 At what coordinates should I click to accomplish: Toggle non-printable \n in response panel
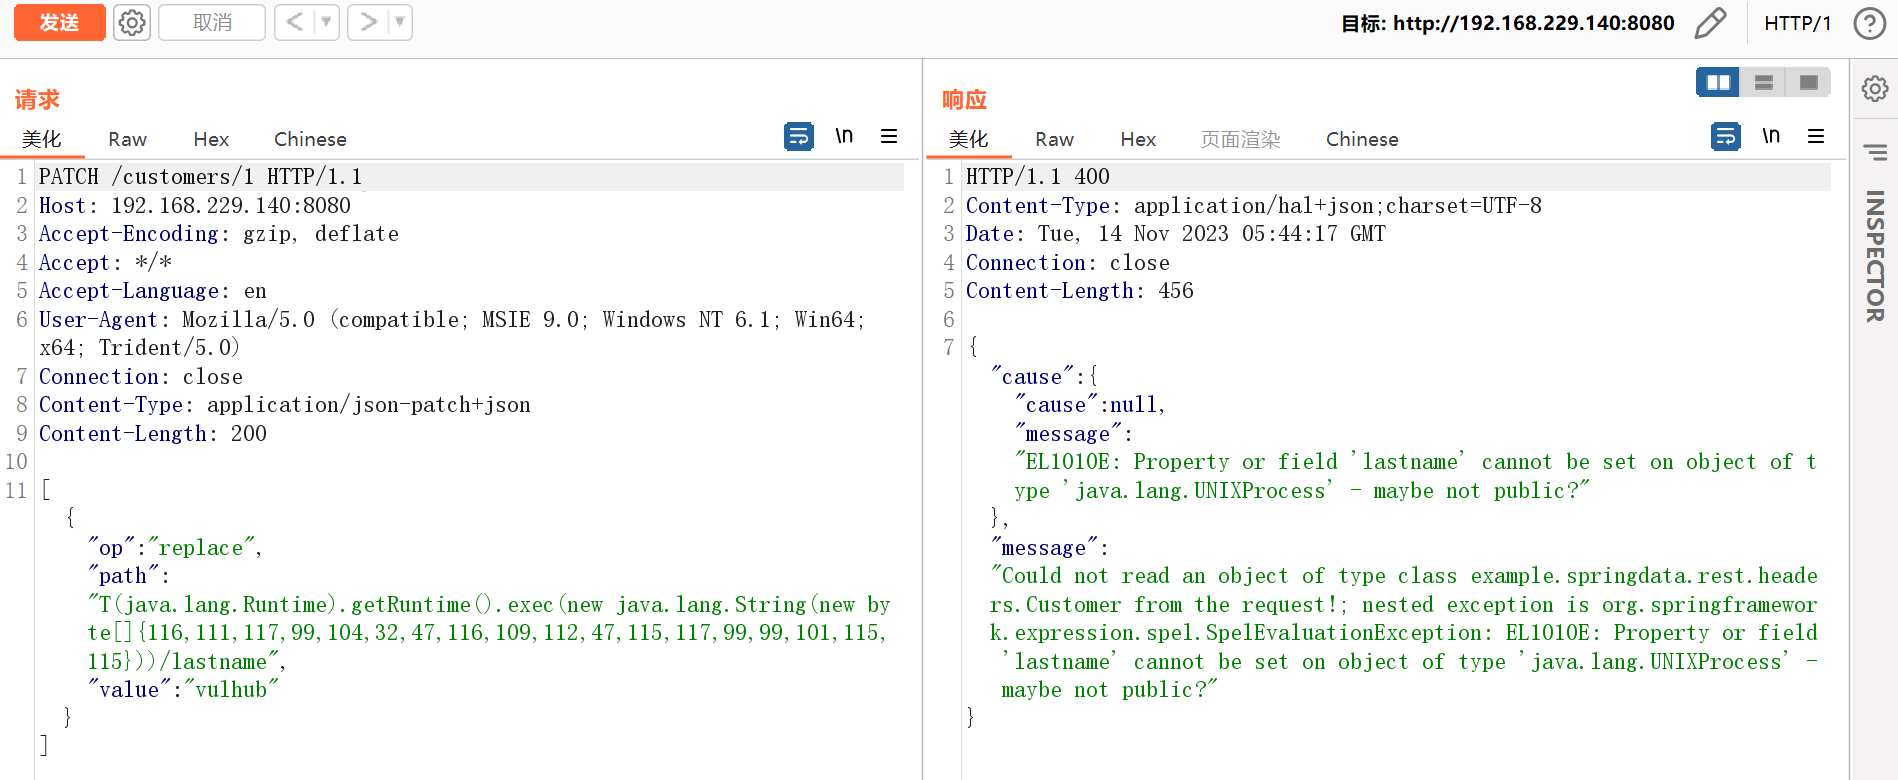pos(1771,136)
